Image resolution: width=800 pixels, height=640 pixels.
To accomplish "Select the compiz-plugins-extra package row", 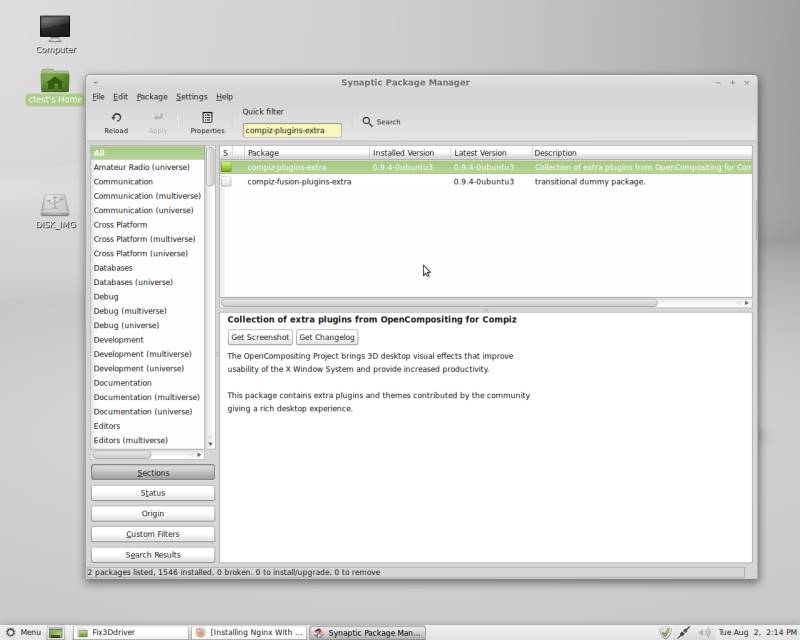I will point(486,167).
